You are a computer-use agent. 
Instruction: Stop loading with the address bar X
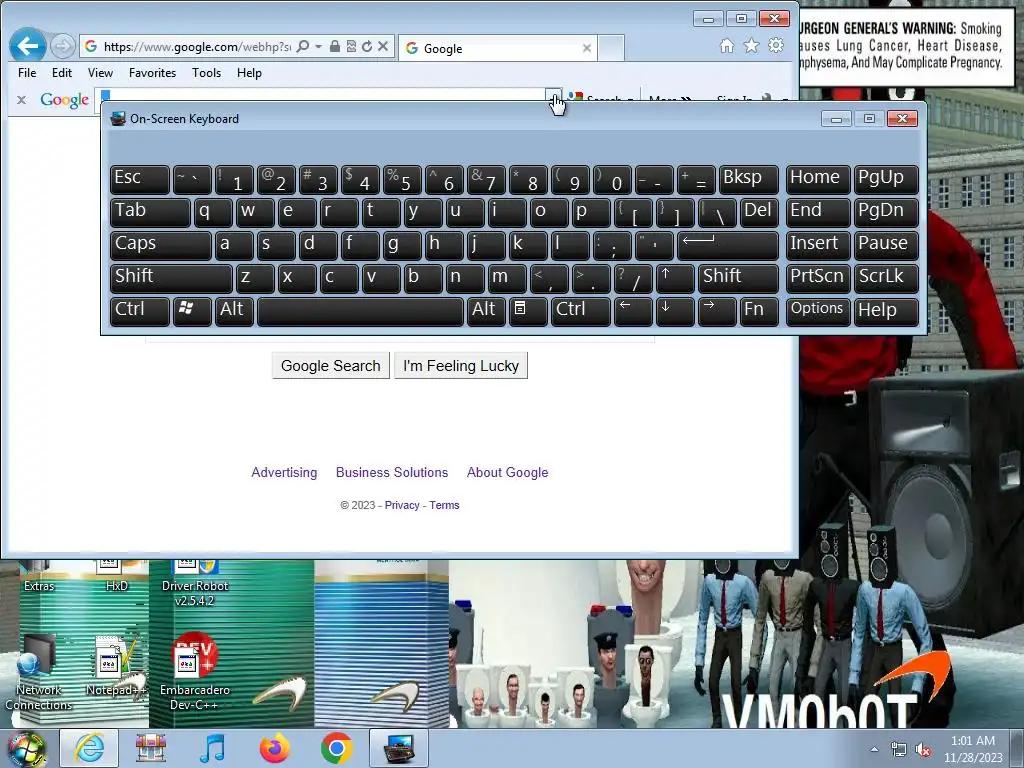click(x=383, y=46)
